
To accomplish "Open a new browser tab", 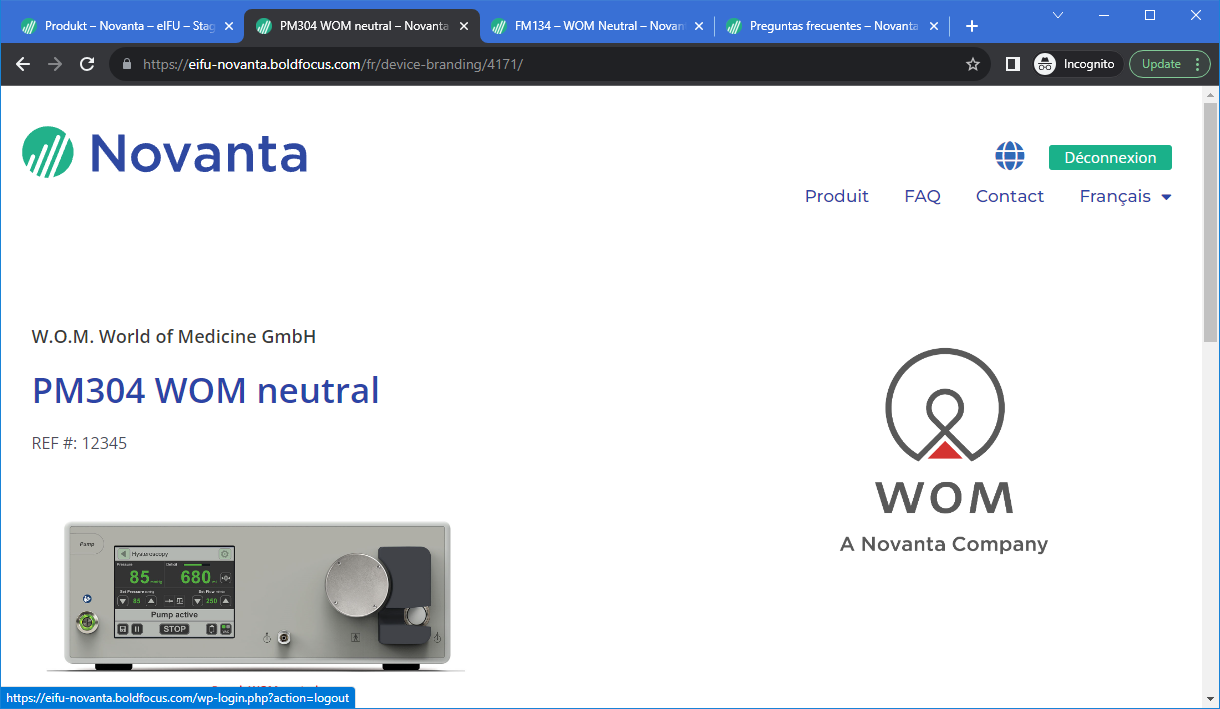I will (x=971, y=26).
